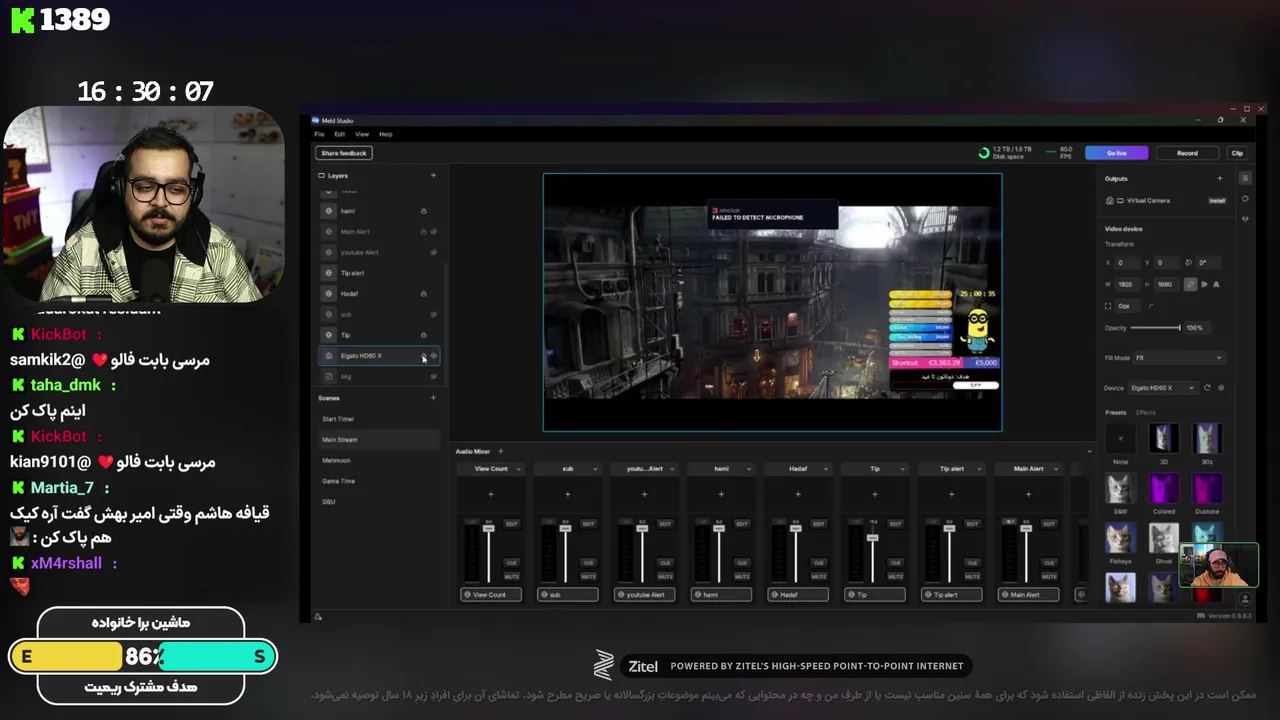The width and height of the screenshot is (1280, 720).
Task: Add effect to the Main Alert mixer channel
Action: tap(1028, 494)
